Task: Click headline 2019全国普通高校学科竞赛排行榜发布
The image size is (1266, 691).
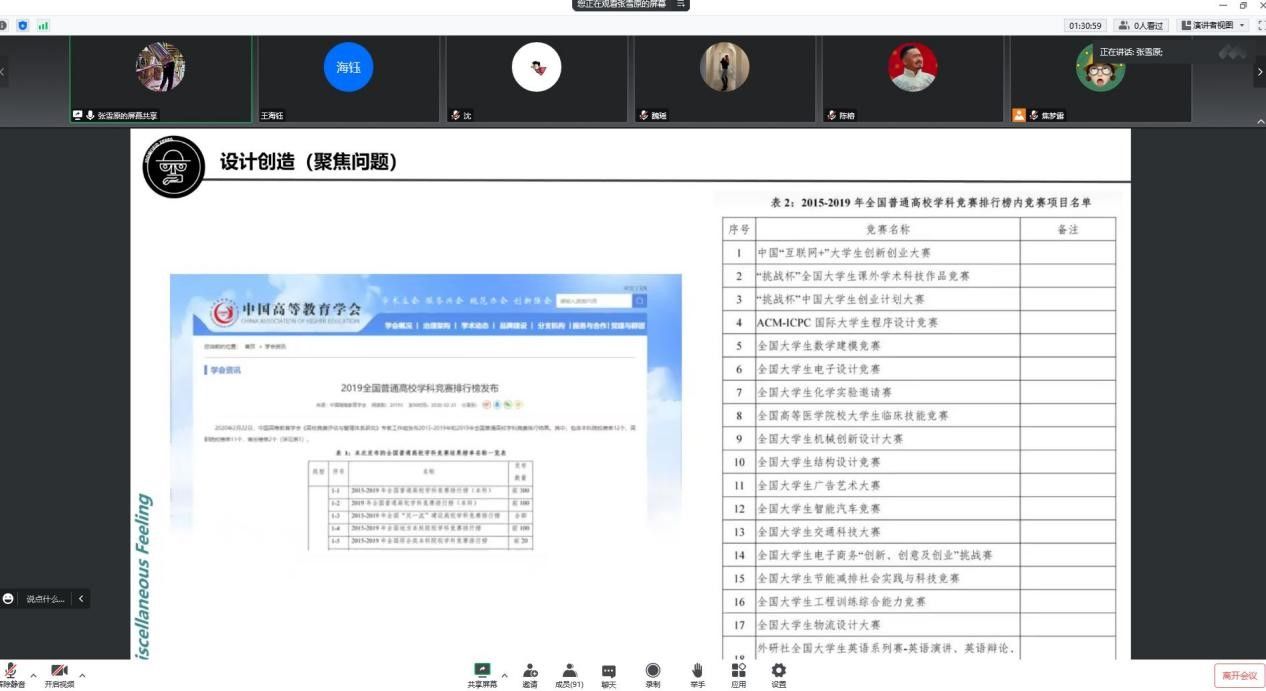Action: [420, 388]
